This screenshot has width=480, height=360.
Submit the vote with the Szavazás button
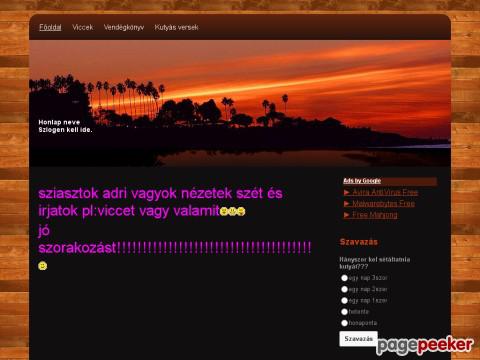click(358, 339)
